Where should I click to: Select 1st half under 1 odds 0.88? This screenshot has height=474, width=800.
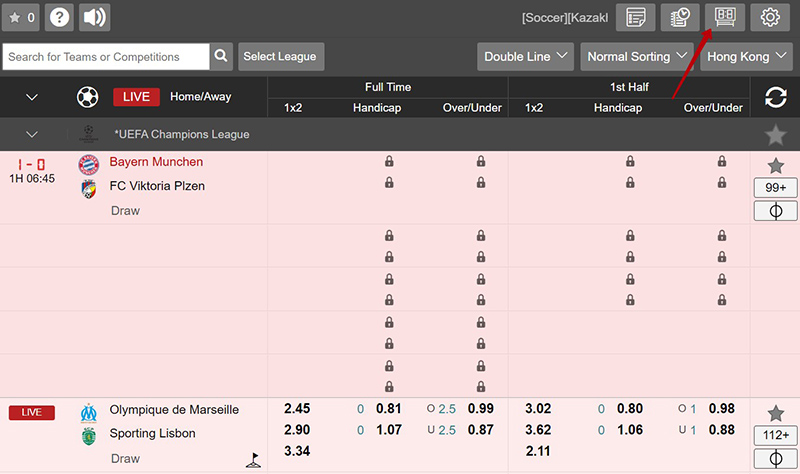point(722,430)
